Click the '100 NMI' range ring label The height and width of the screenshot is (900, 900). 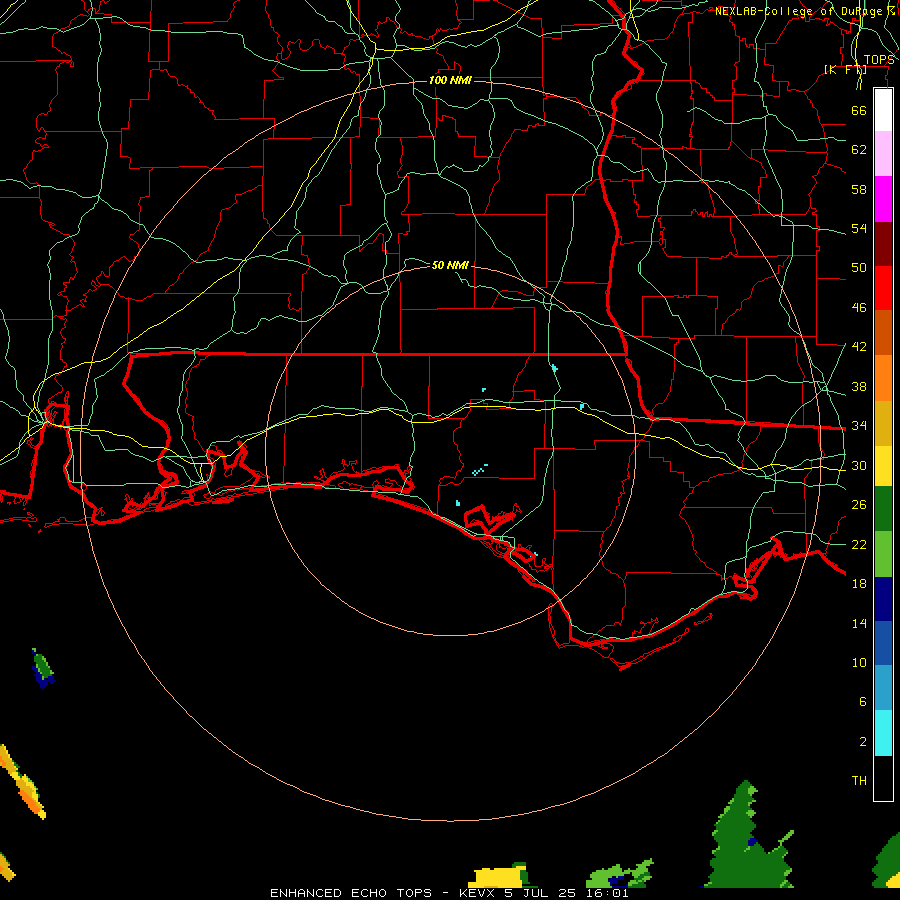point(450,80)
